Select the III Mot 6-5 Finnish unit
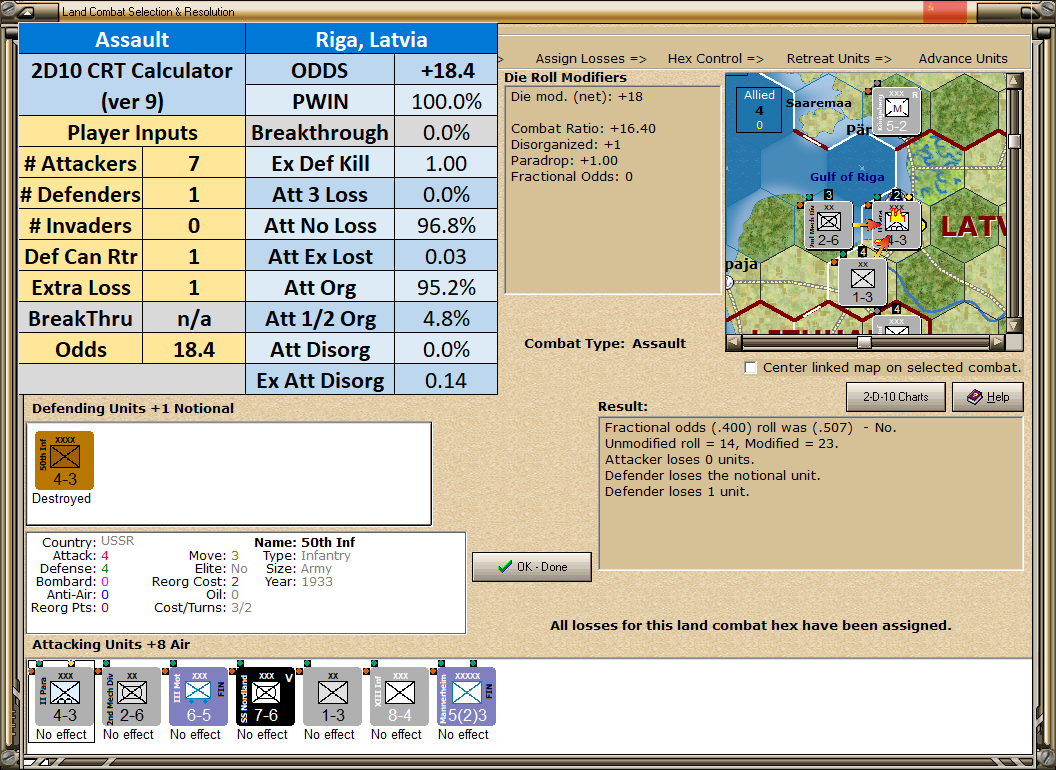The width and height of the screenshot is (1056, 770). point(198,697)
